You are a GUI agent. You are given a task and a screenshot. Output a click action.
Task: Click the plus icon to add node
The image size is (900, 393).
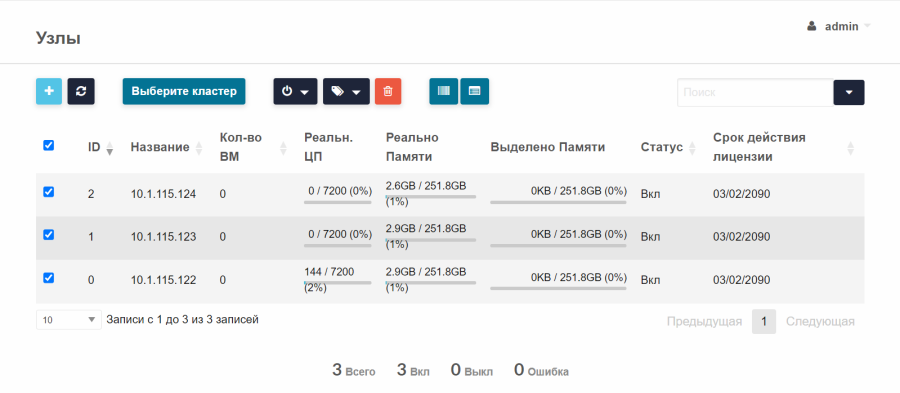point(49,91)
